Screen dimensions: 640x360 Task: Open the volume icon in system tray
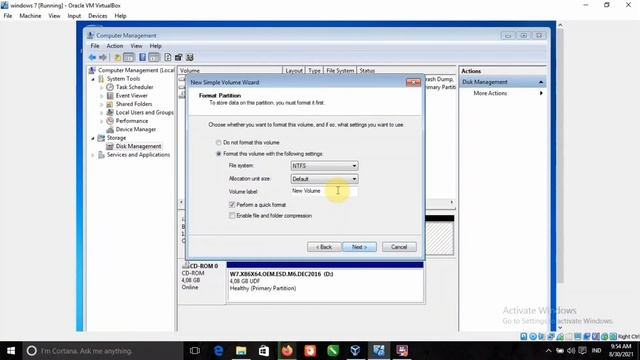571,351
